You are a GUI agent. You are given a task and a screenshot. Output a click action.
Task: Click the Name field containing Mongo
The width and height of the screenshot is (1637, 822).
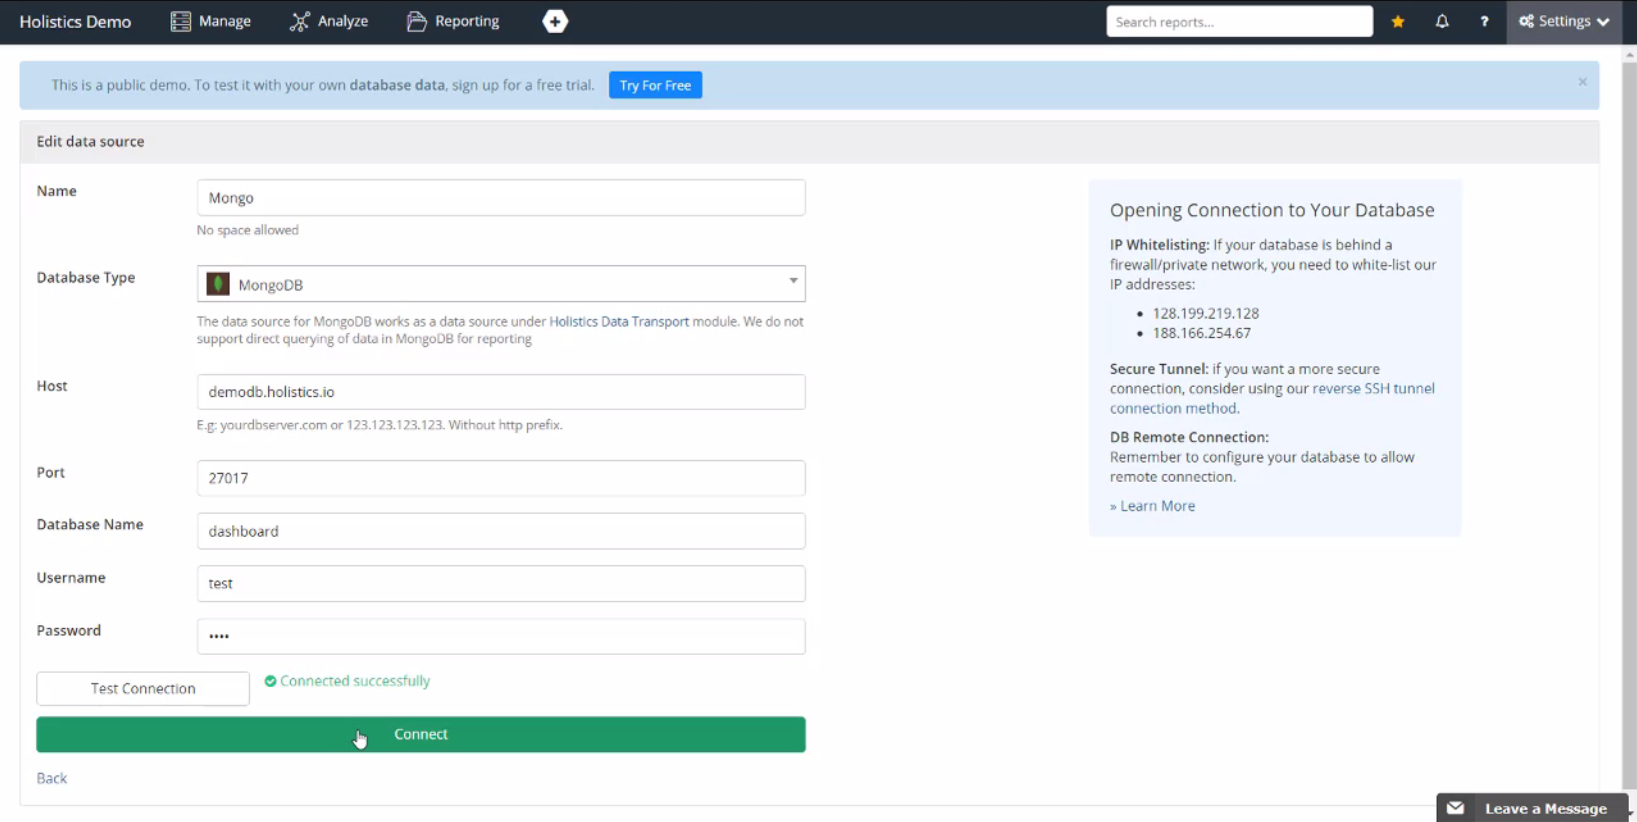click(501, 198)
